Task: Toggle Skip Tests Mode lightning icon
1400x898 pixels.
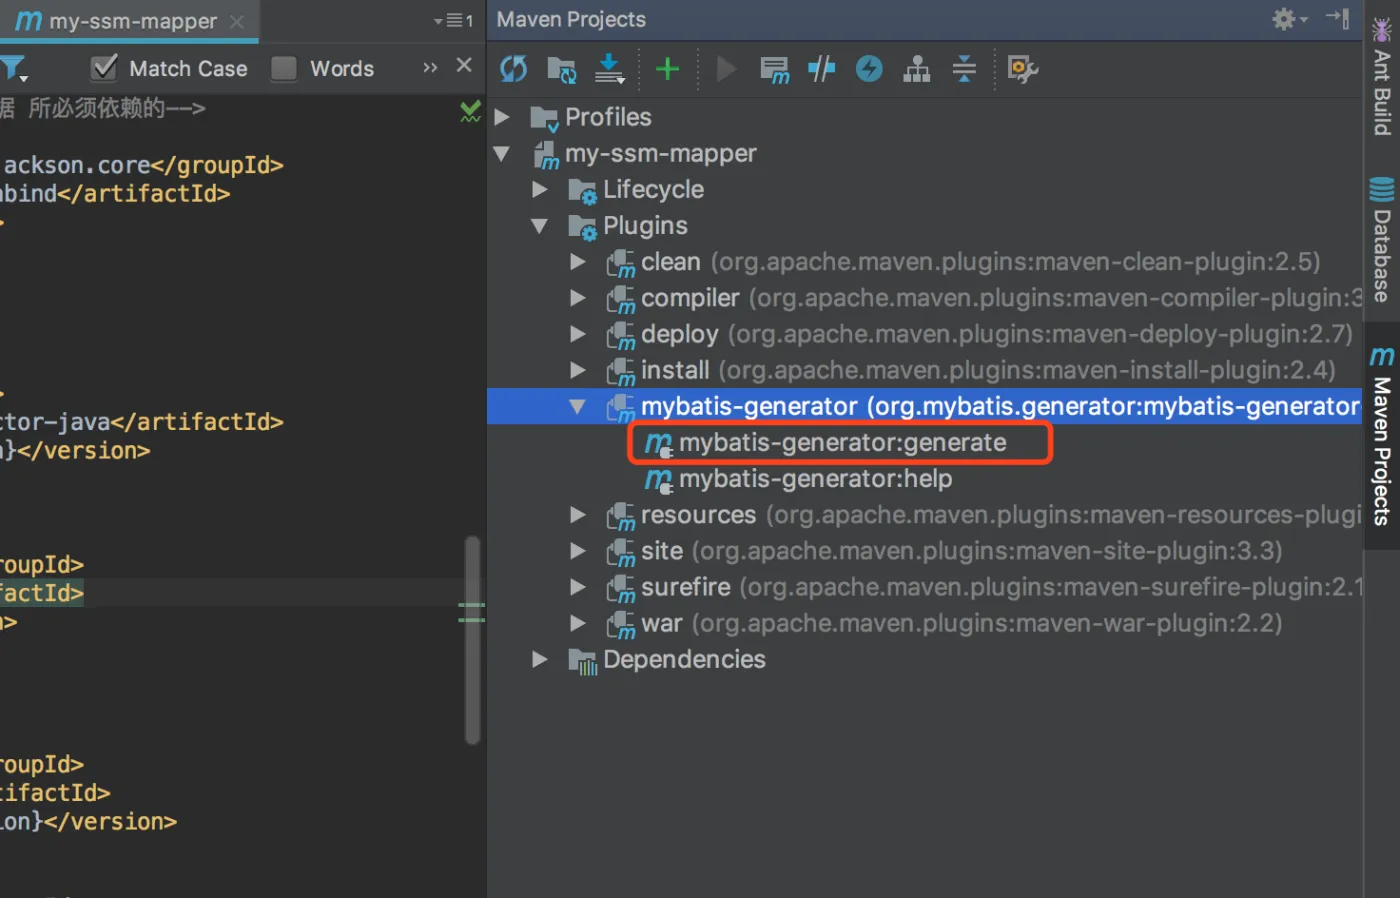Action: [x=869, y=69]
